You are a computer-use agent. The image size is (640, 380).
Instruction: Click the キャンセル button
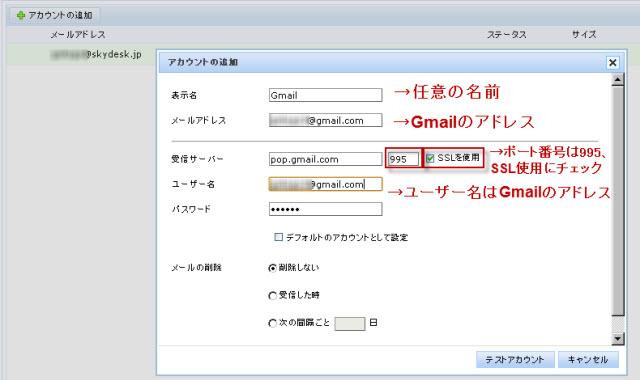pos(588,360)
